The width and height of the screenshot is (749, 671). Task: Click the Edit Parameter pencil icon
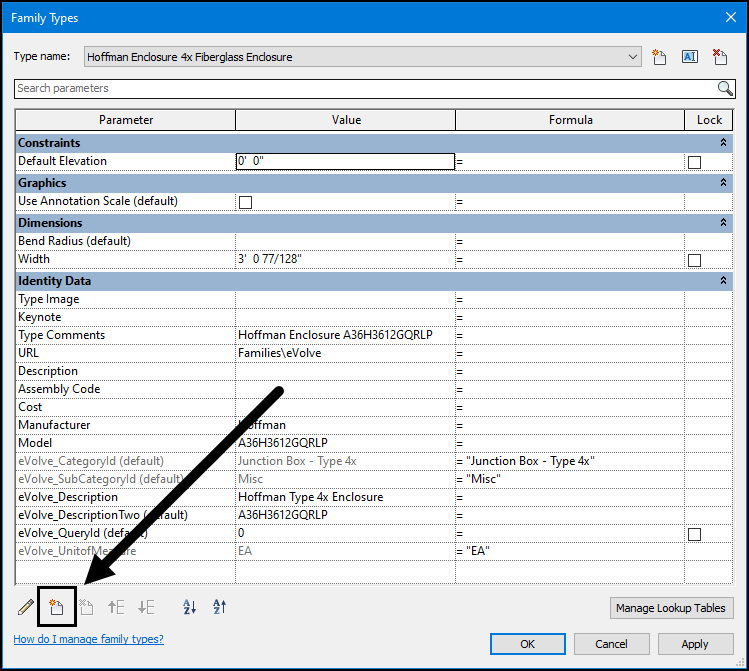click(26, 607)
